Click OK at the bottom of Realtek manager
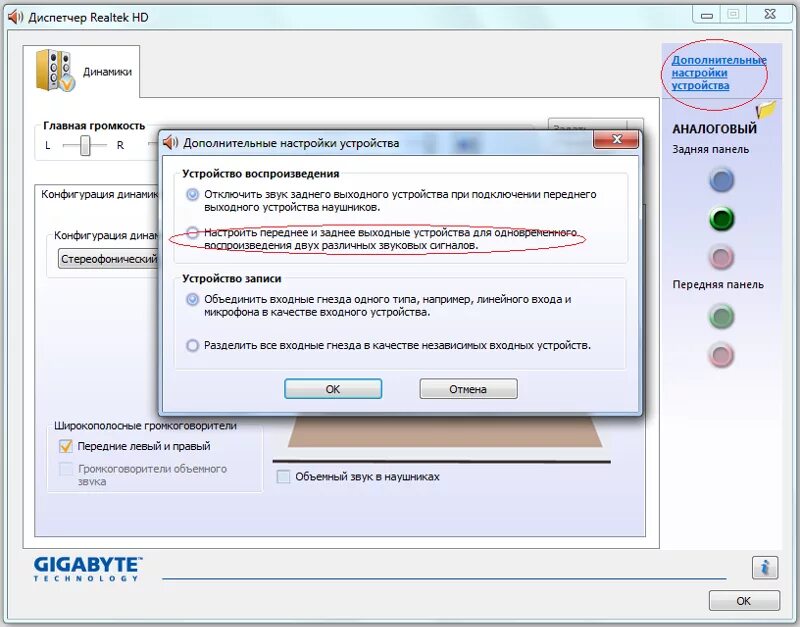 [x=744, y=601]
